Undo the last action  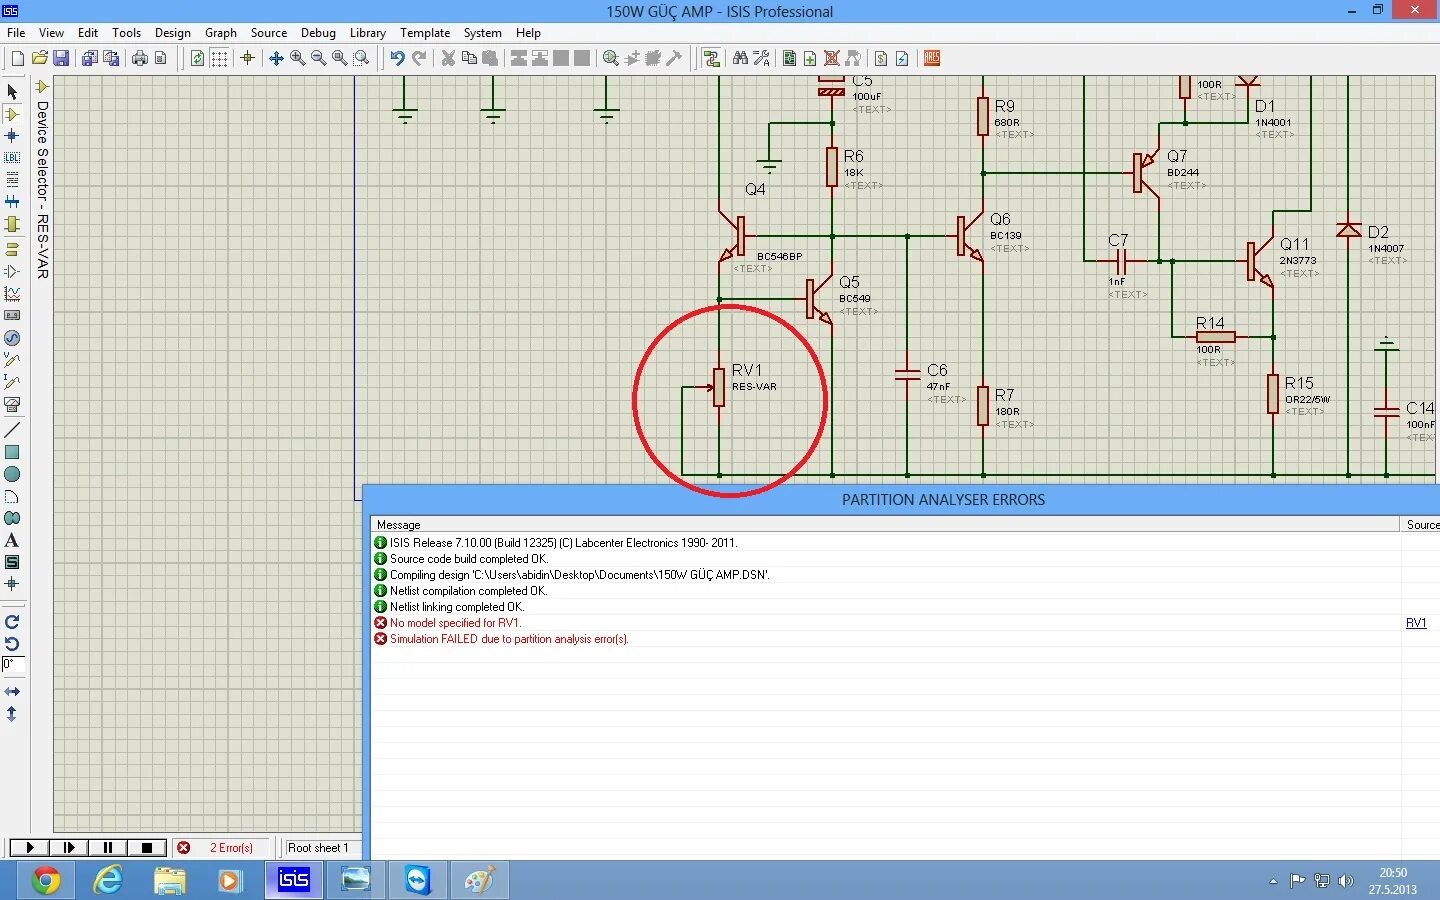[397, 59]
